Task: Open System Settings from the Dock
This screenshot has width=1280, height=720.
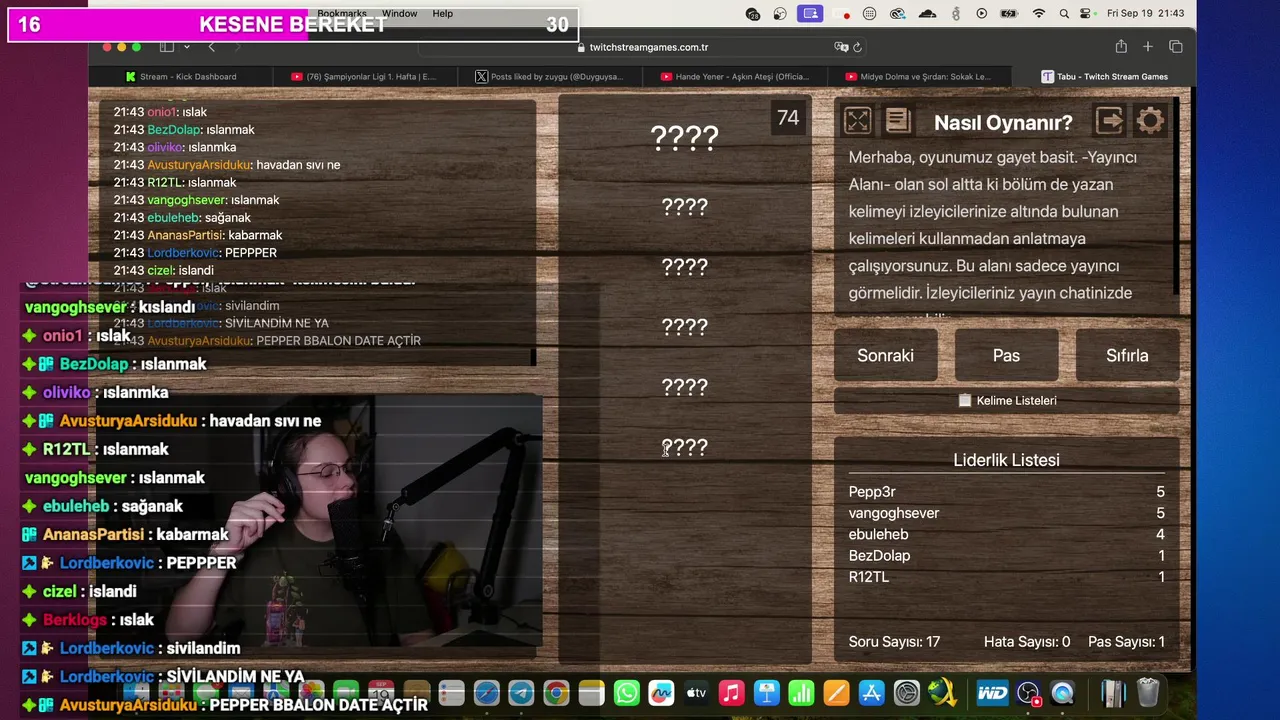Action: [x=906, y=692]
